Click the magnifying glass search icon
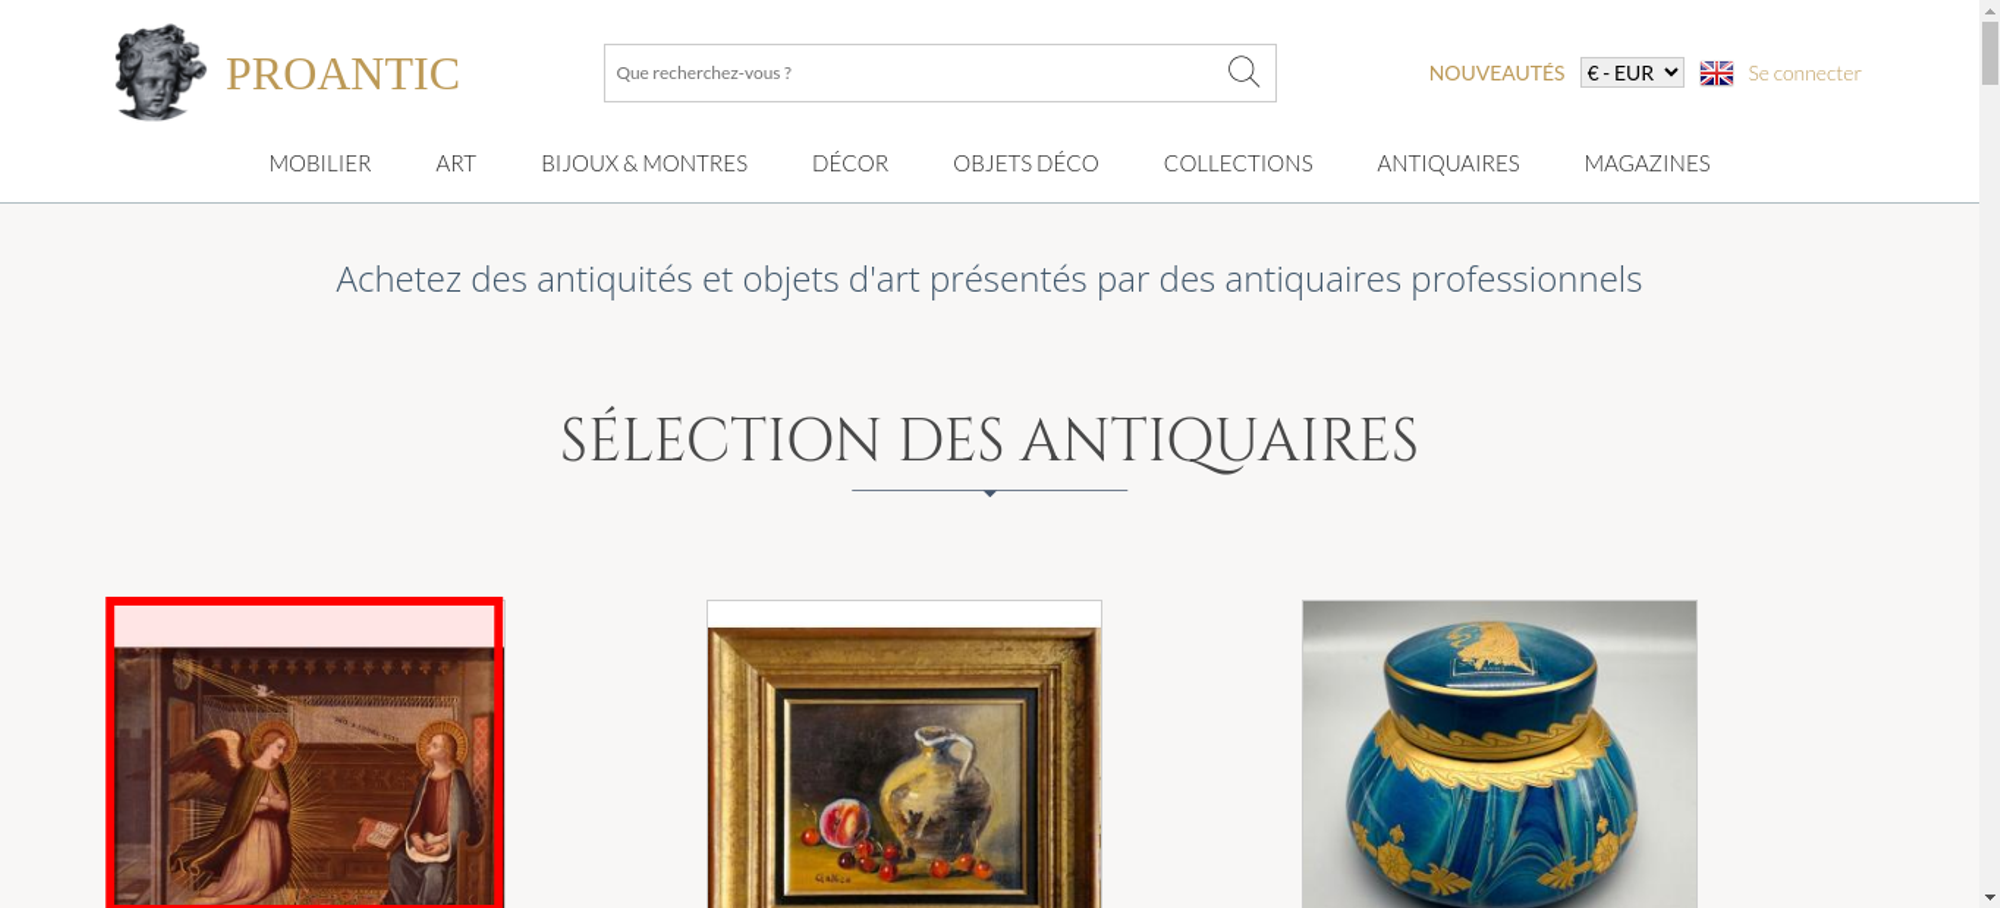 [1243, 72]
